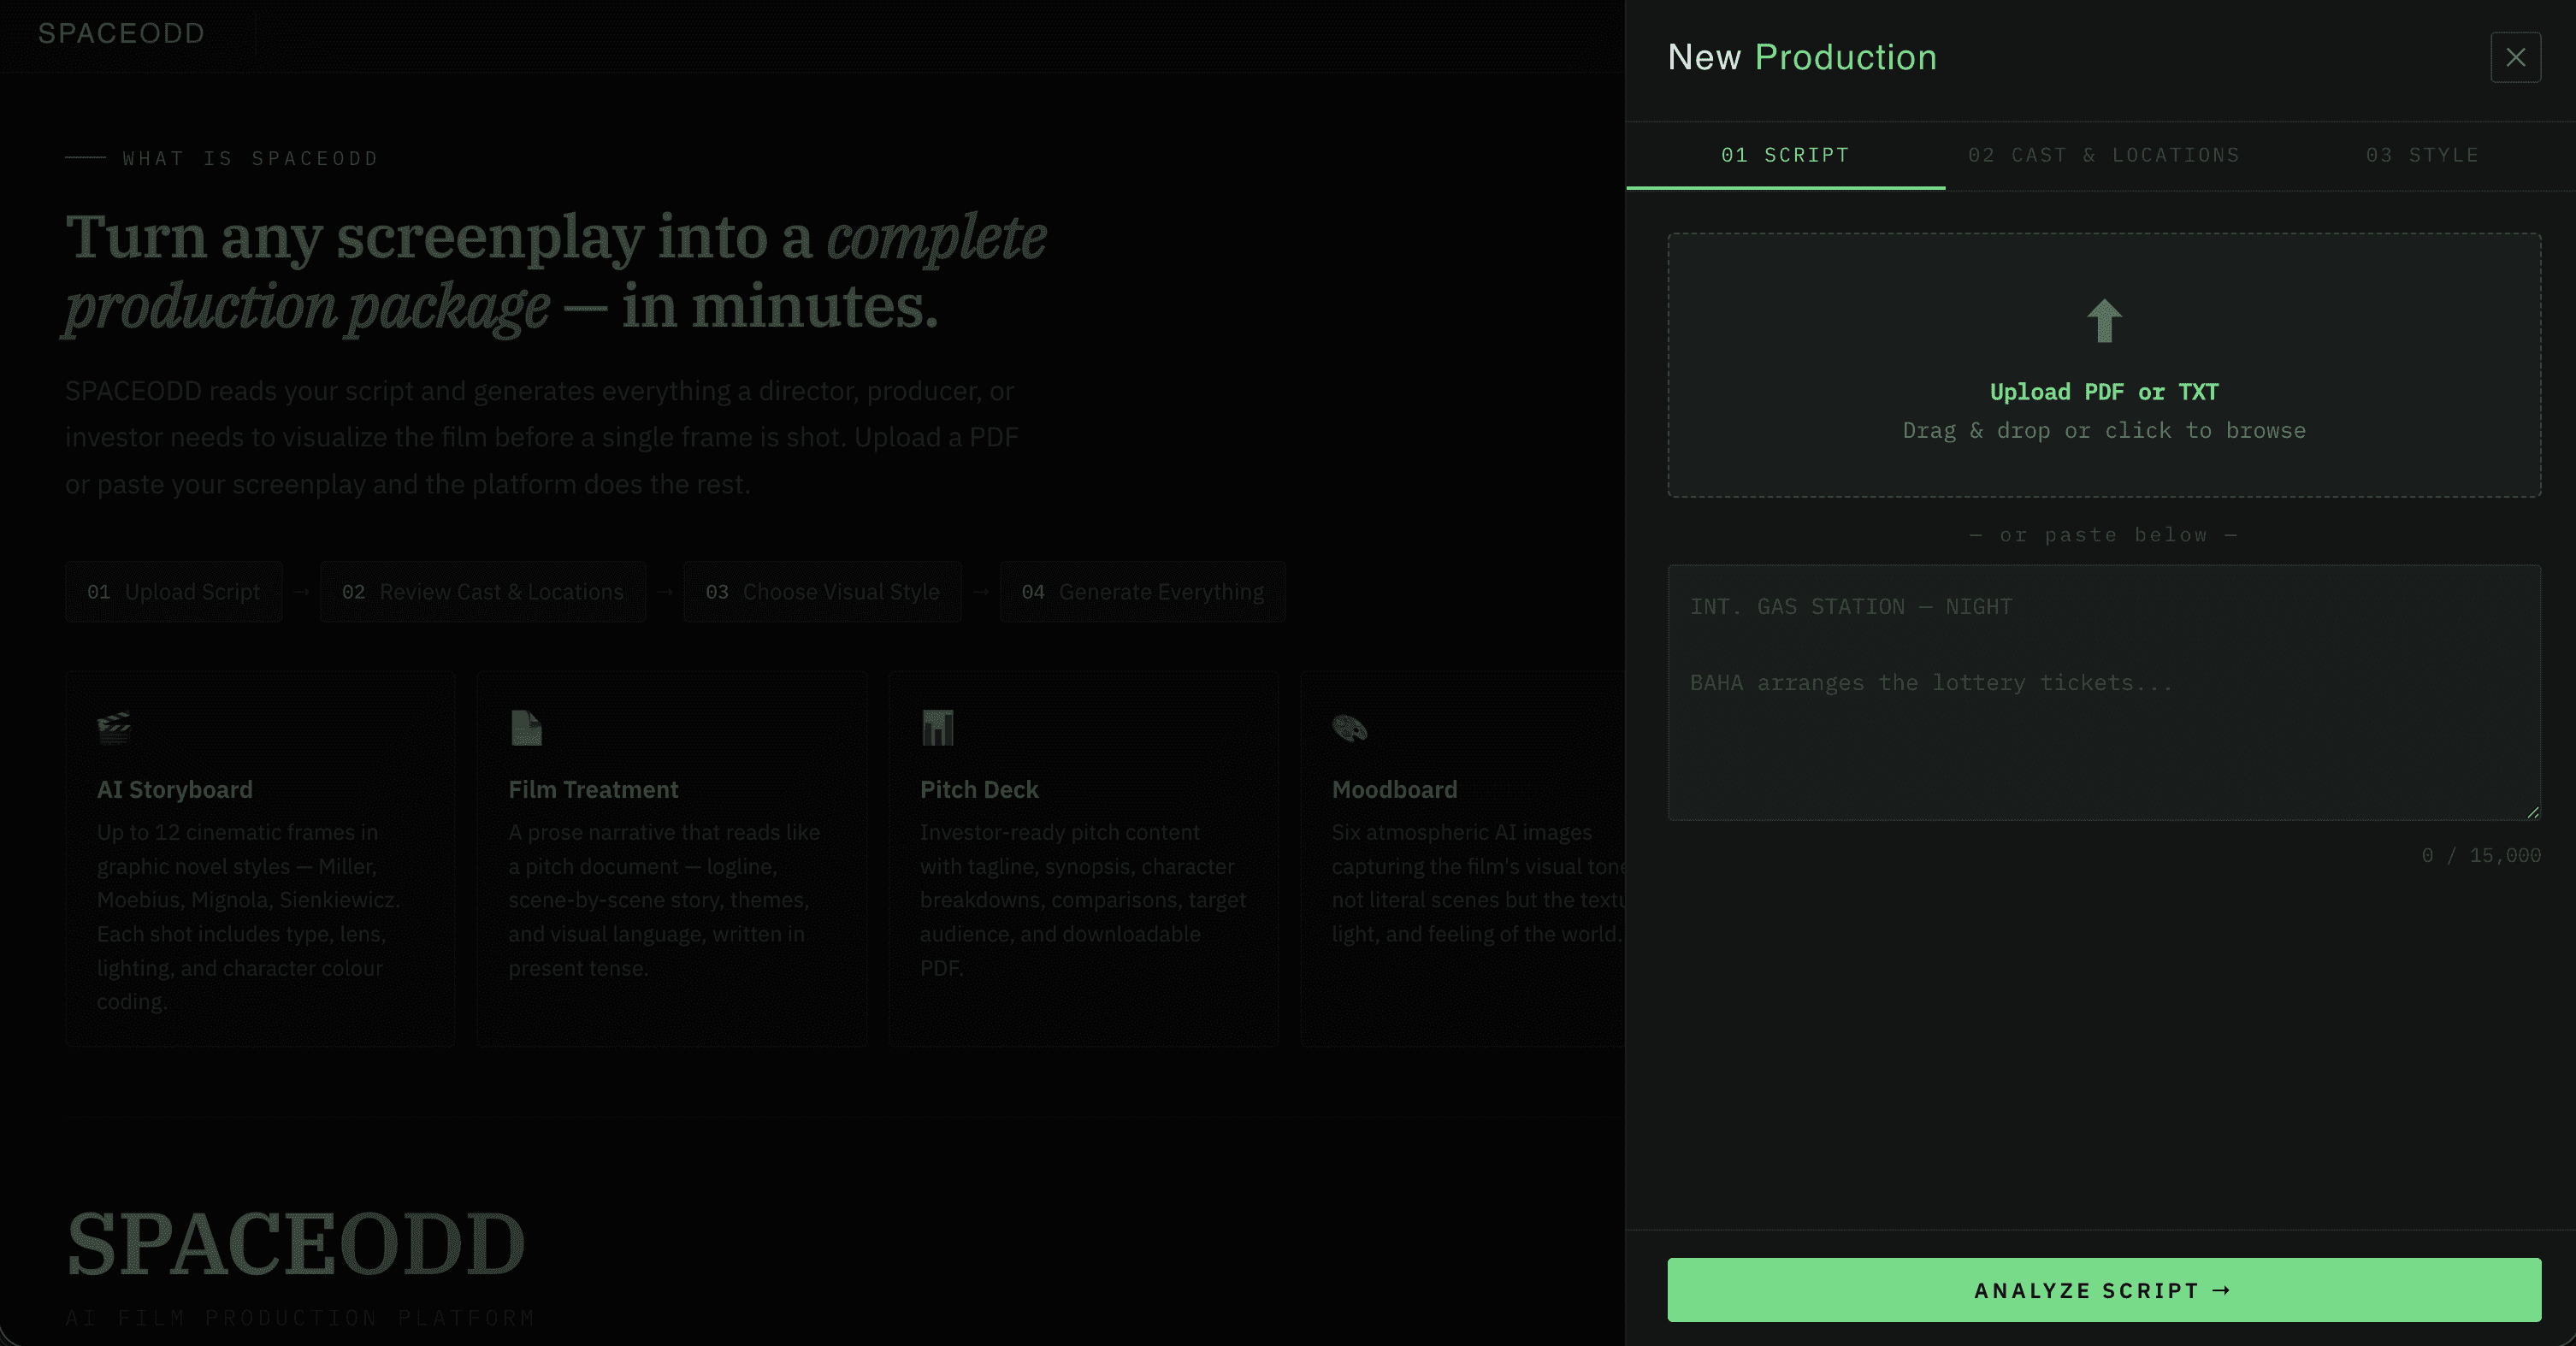The width and height of the screenshot is (2576, 1346).
Task: Click the Moodboard palette icon
Action: click(x=1349, y=727)
